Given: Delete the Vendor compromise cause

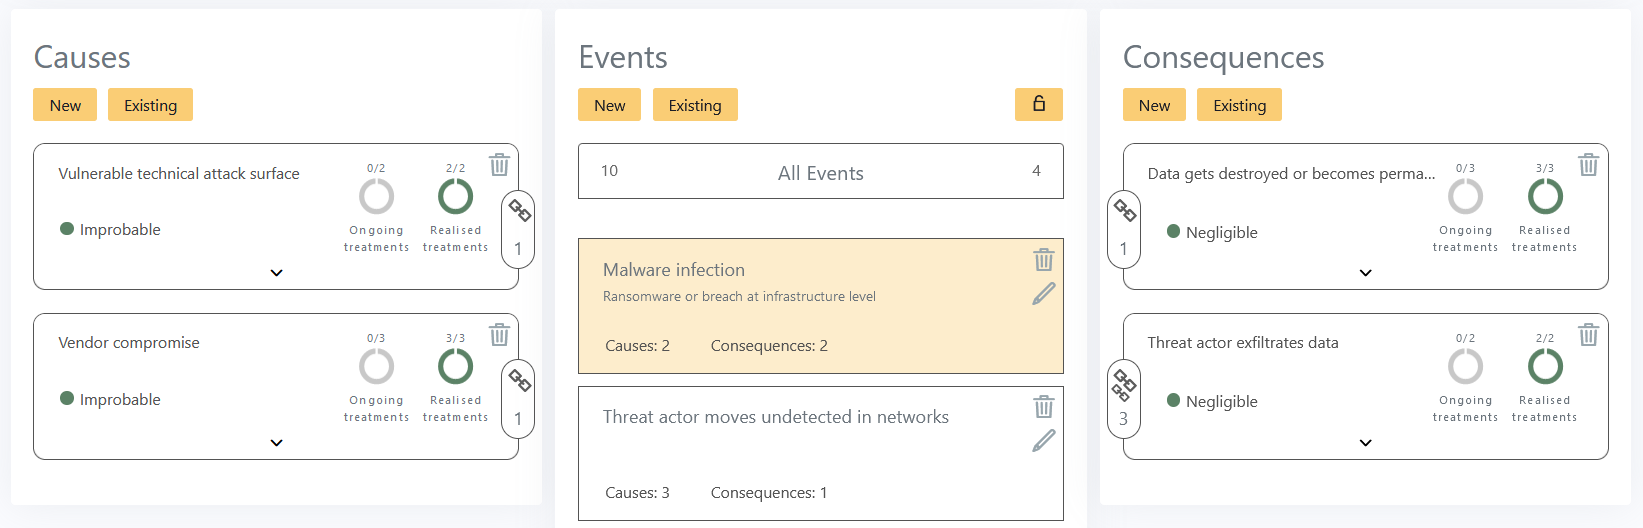Looking at the screenshot, I should coord(499,335).
